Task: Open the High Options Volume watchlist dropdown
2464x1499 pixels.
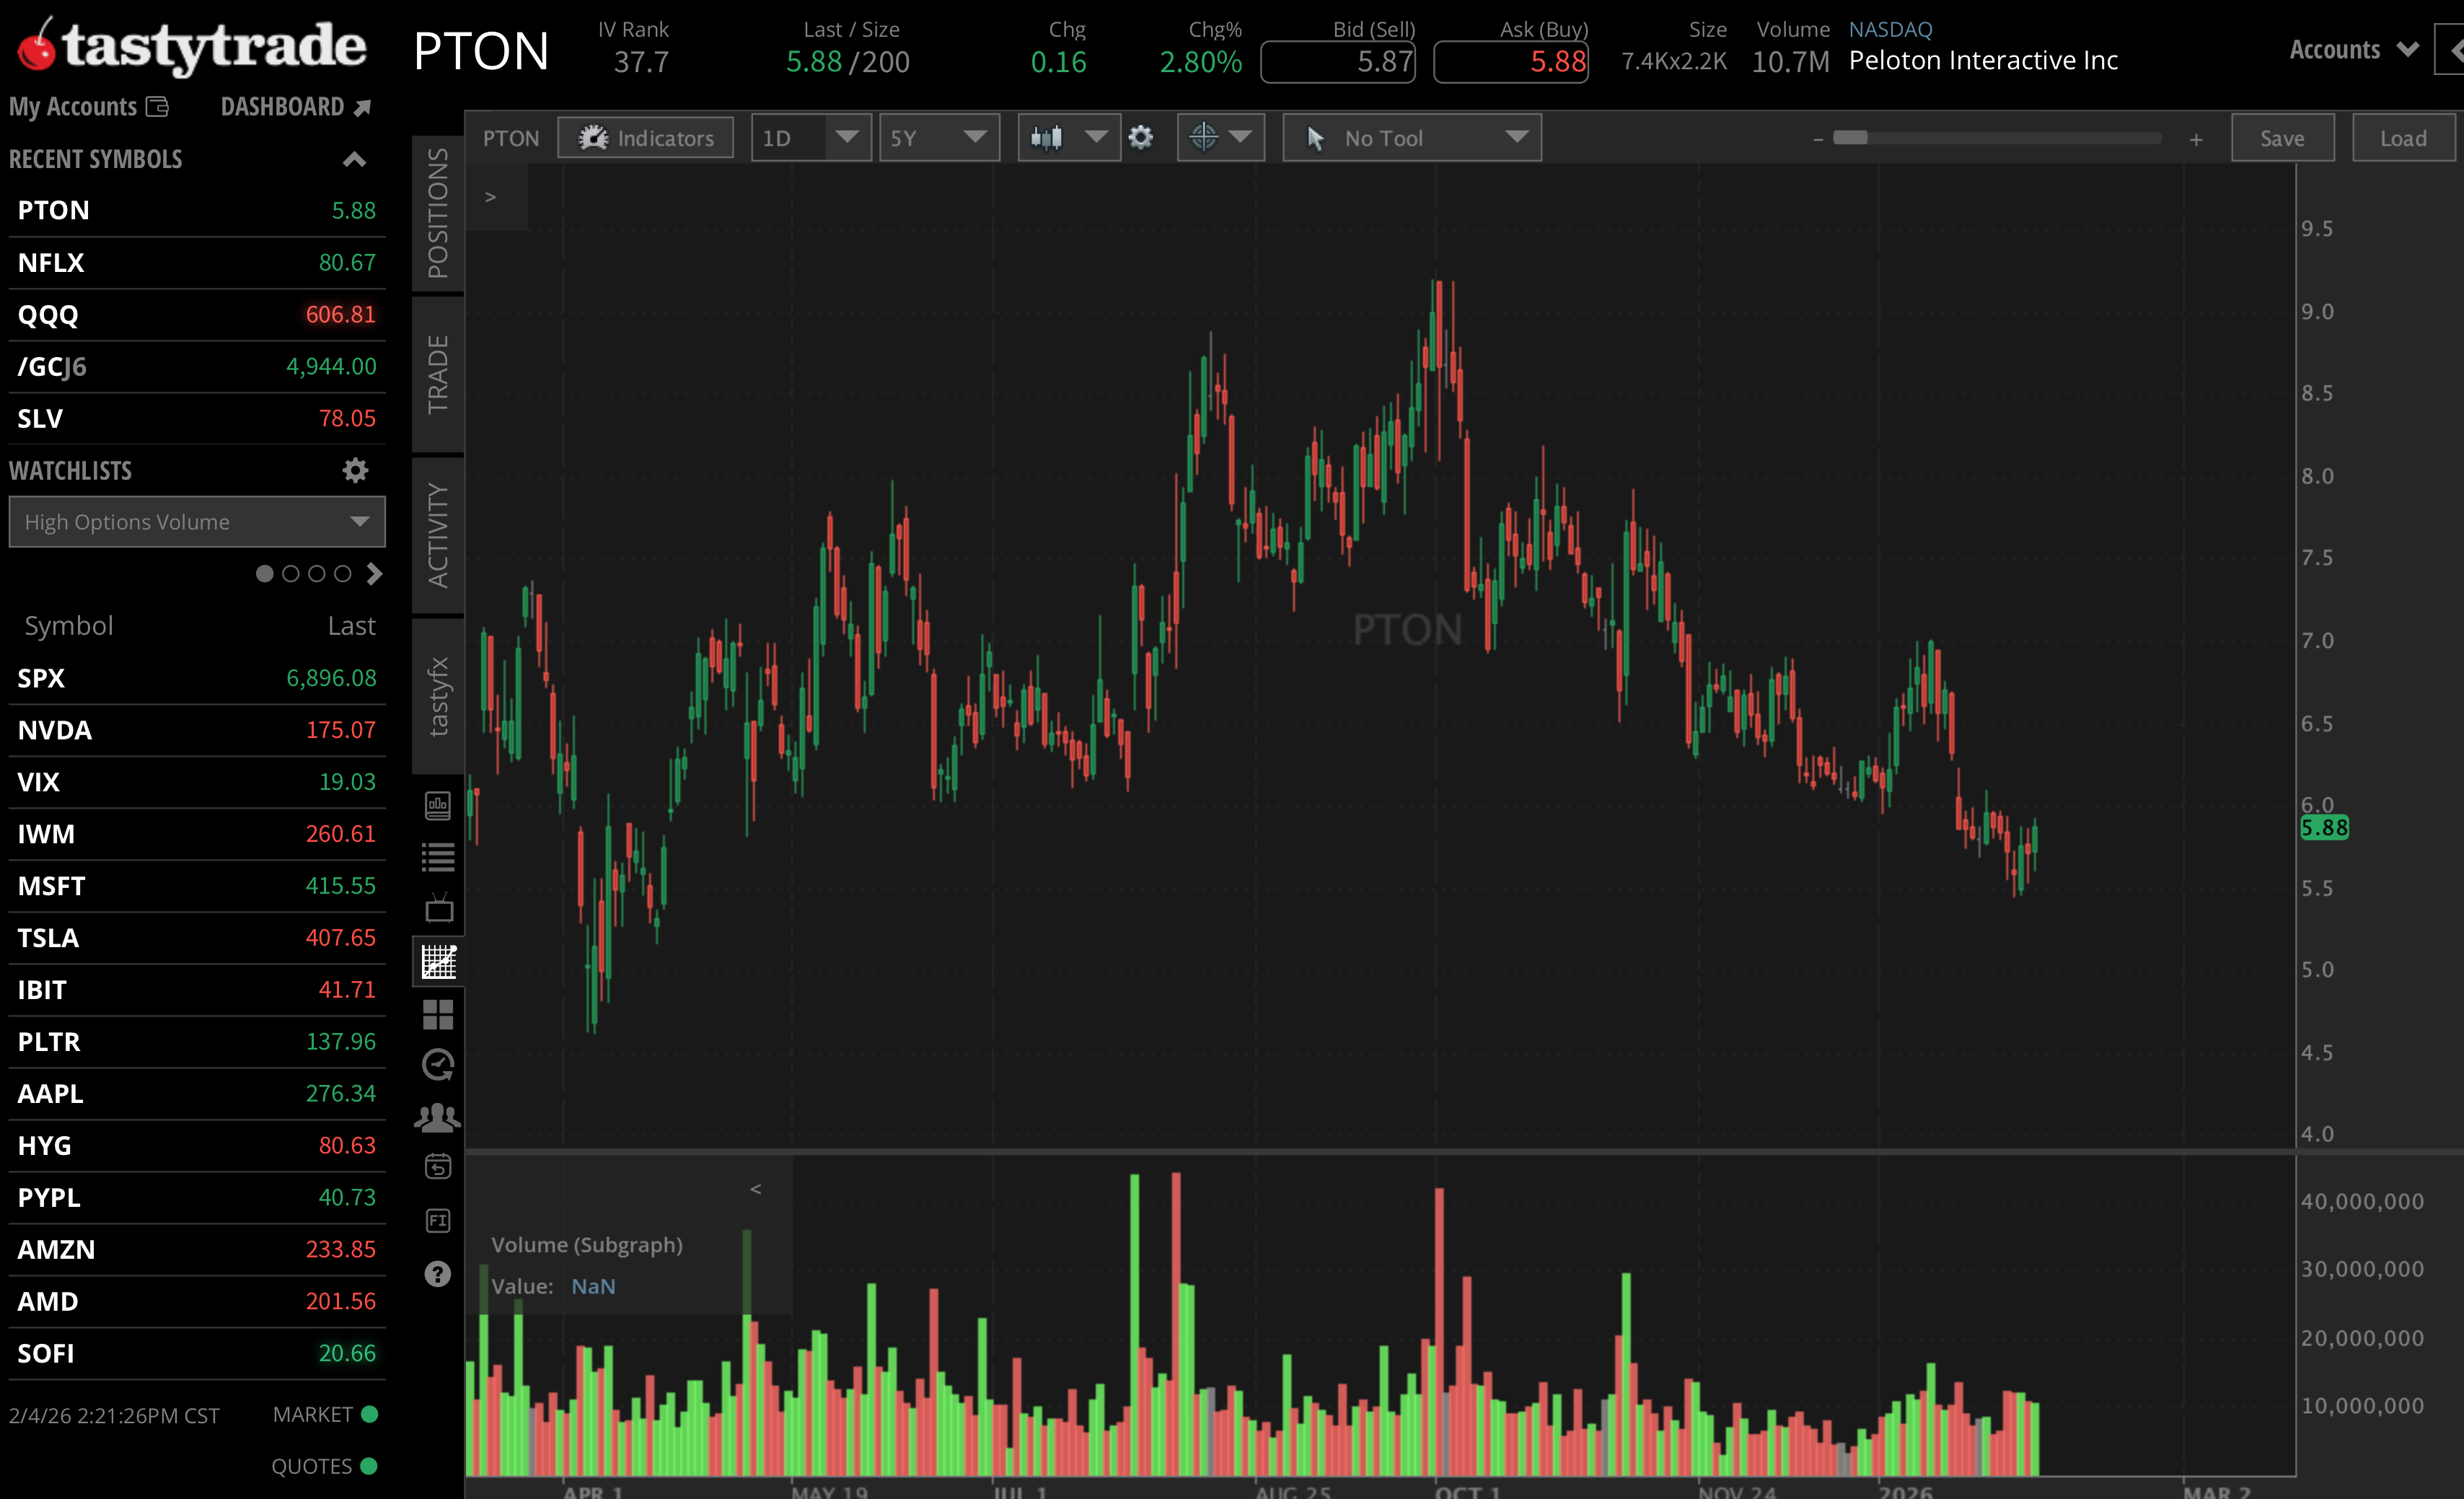Action: point(196,521)
